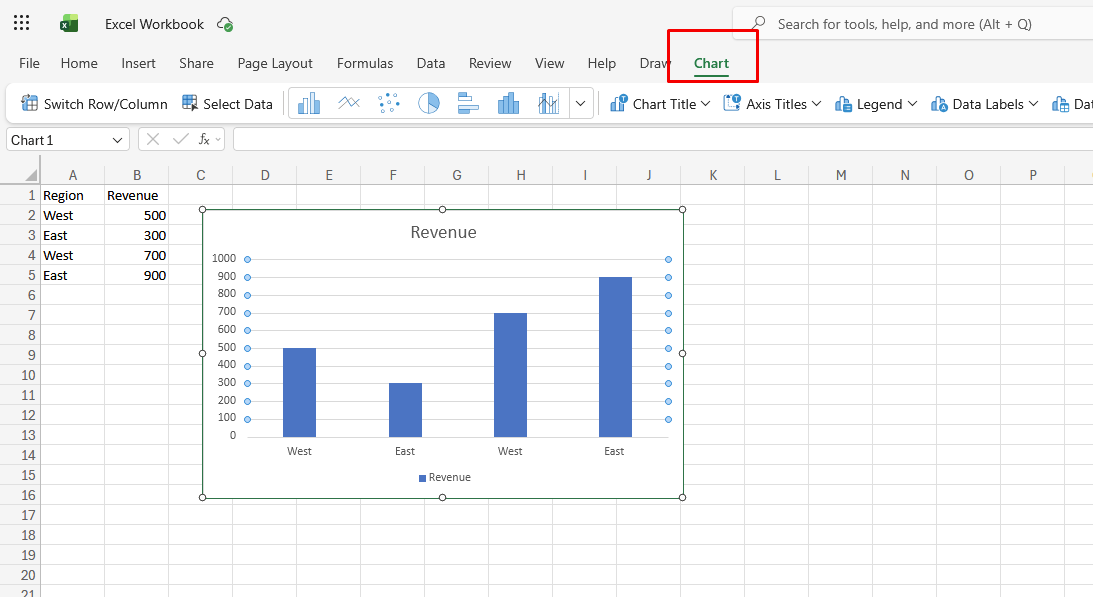Select column header A
This screenshot has height=597, width=1093.
coord(72,175)
